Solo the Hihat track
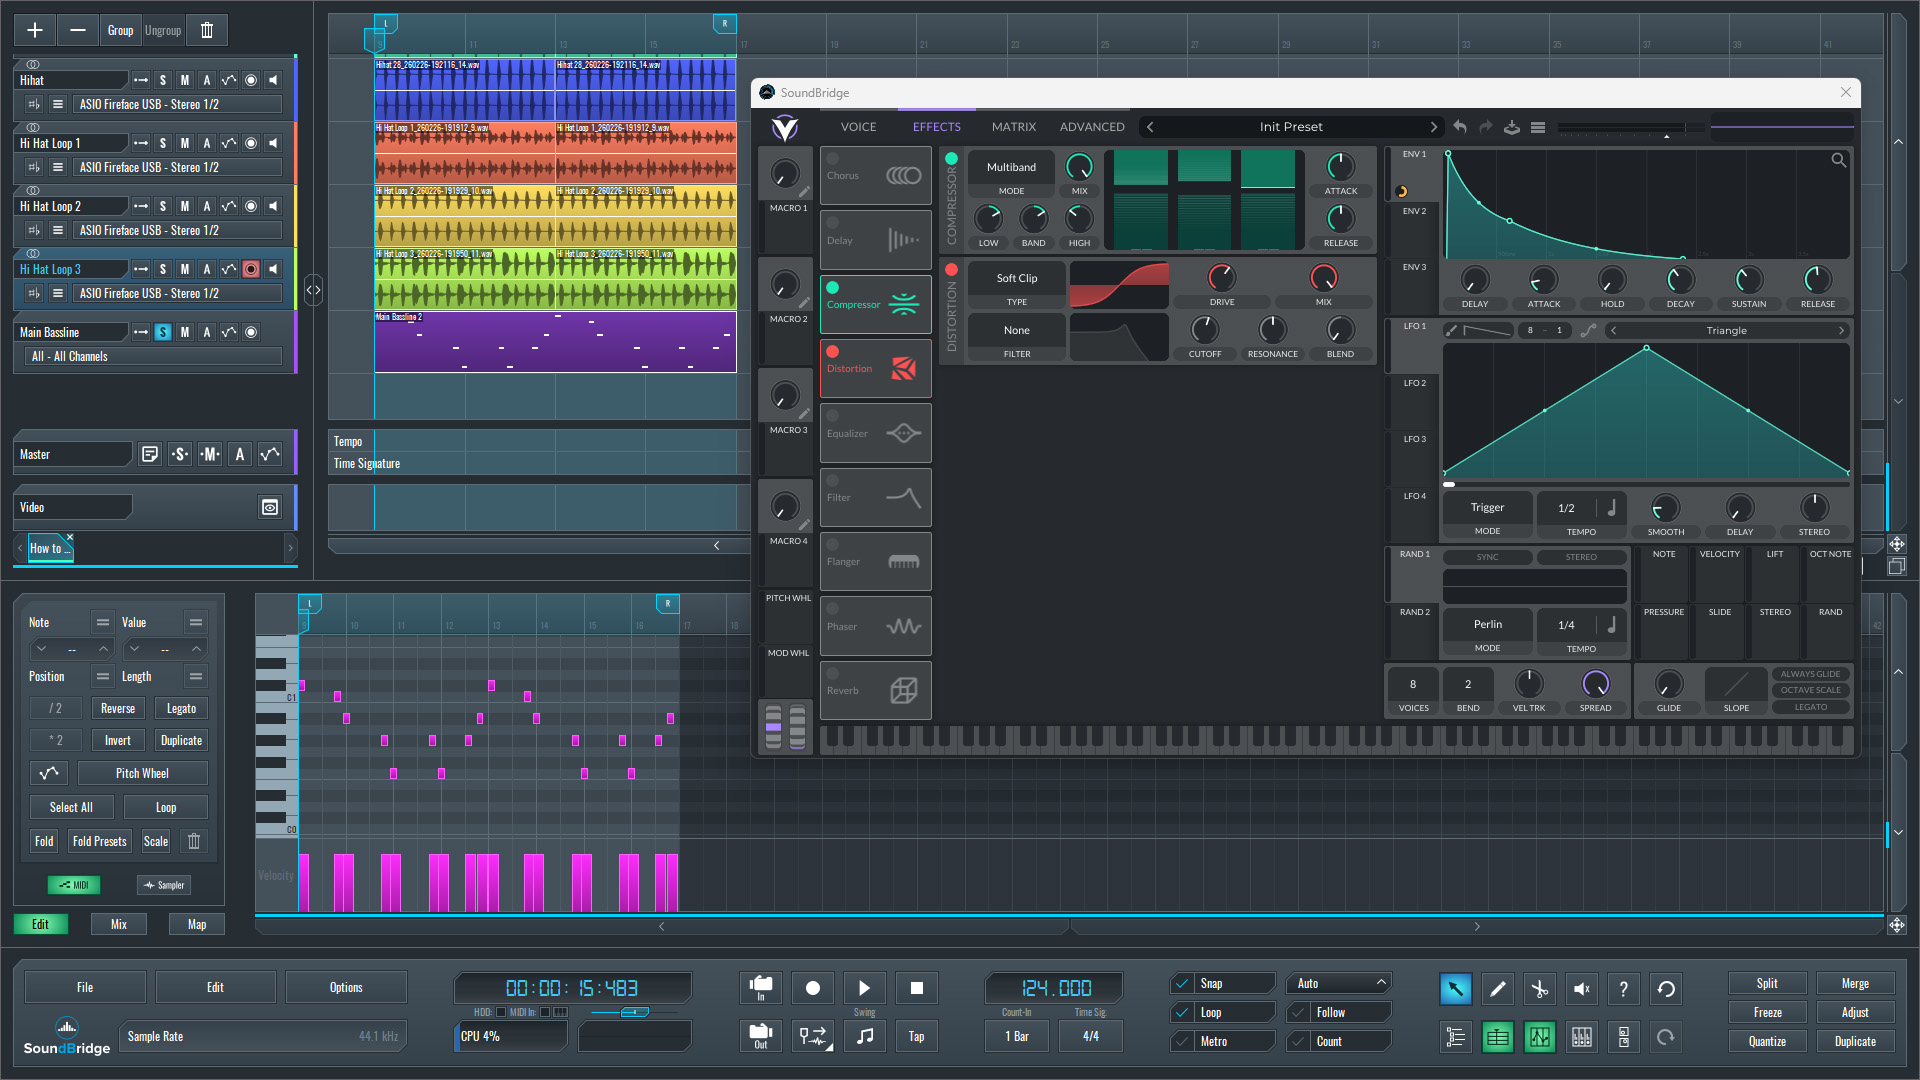The width and height of the screenshot is (1920, 1080). pyautogui.click(x=163, y=80)
